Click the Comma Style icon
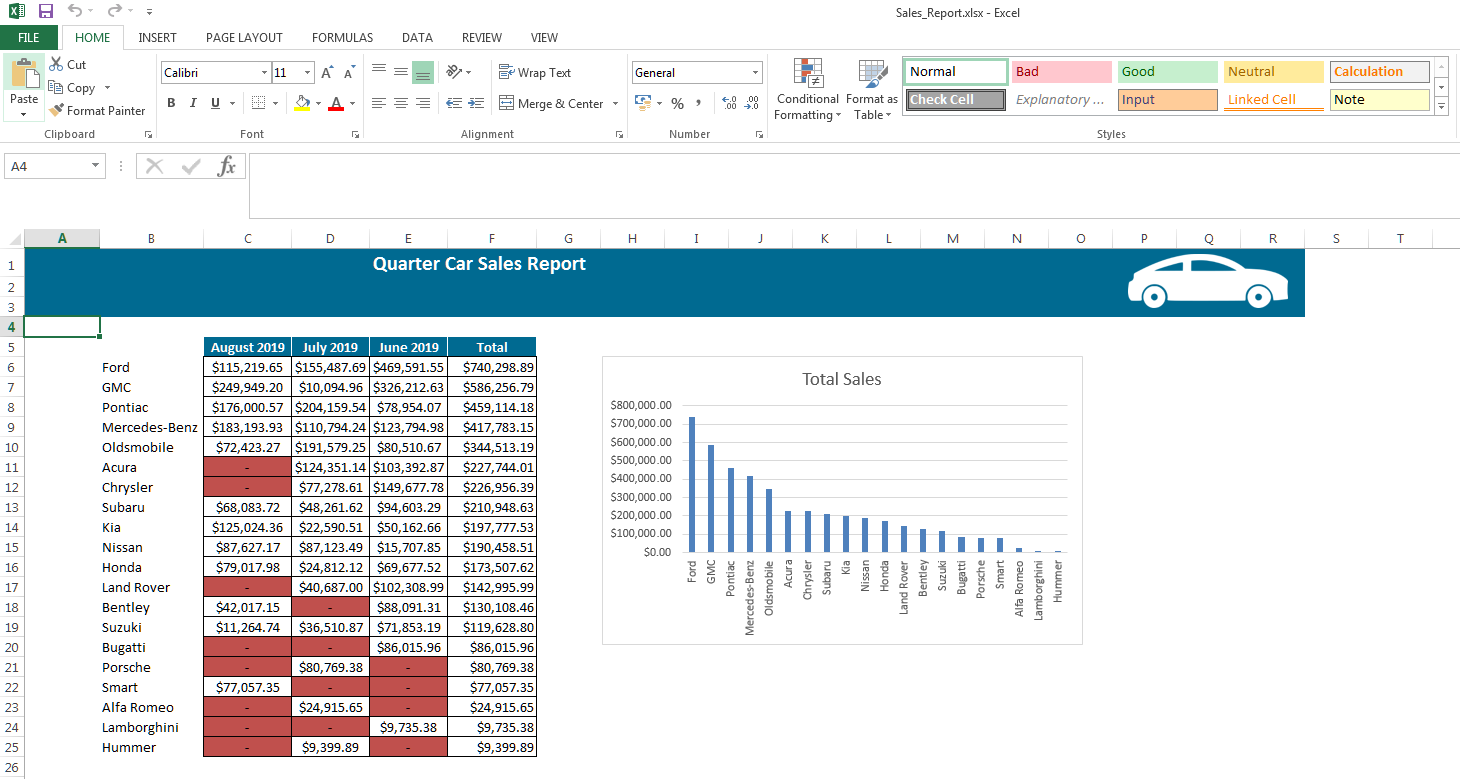The height and width of the screenshot is (779, 1460). click(x=698, y=102)
